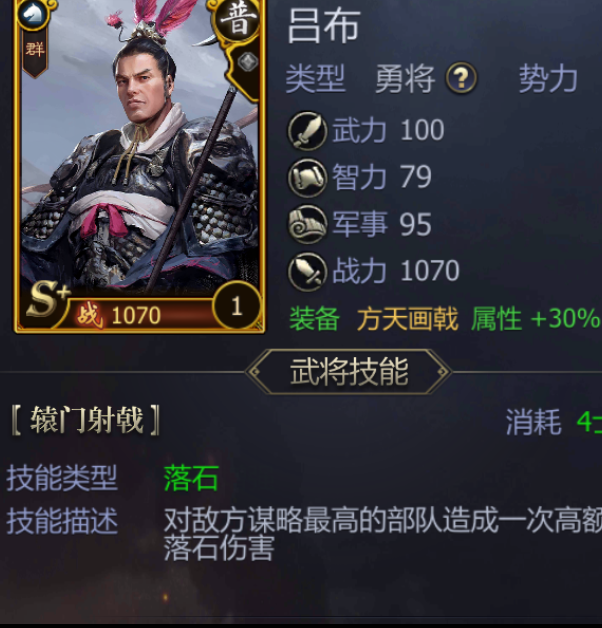Click the 消耗 cost label
602x628 pixels.
coord(533,422)
